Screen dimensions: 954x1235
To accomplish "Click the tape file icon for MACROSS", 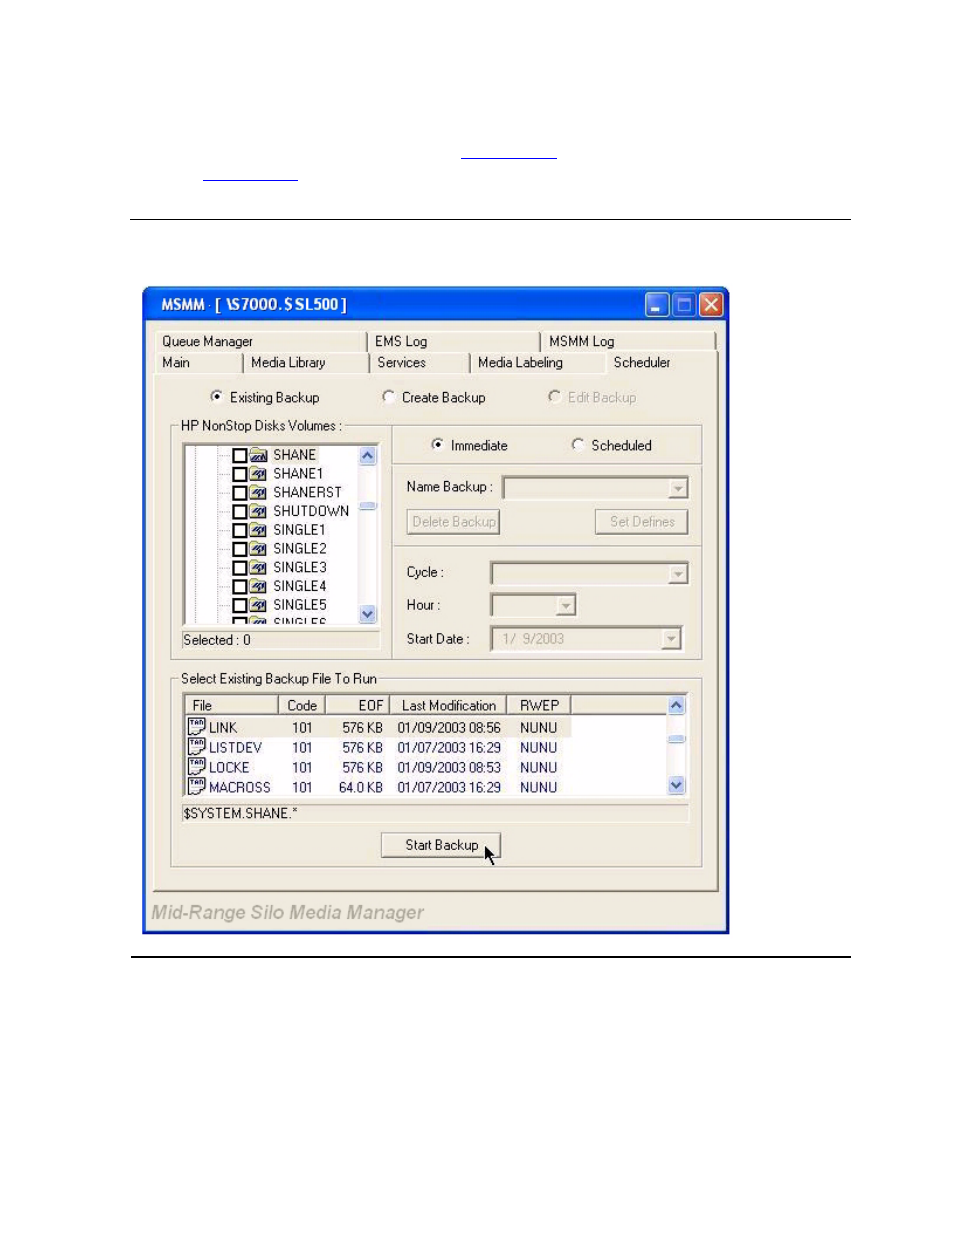I will pos(196,787).
